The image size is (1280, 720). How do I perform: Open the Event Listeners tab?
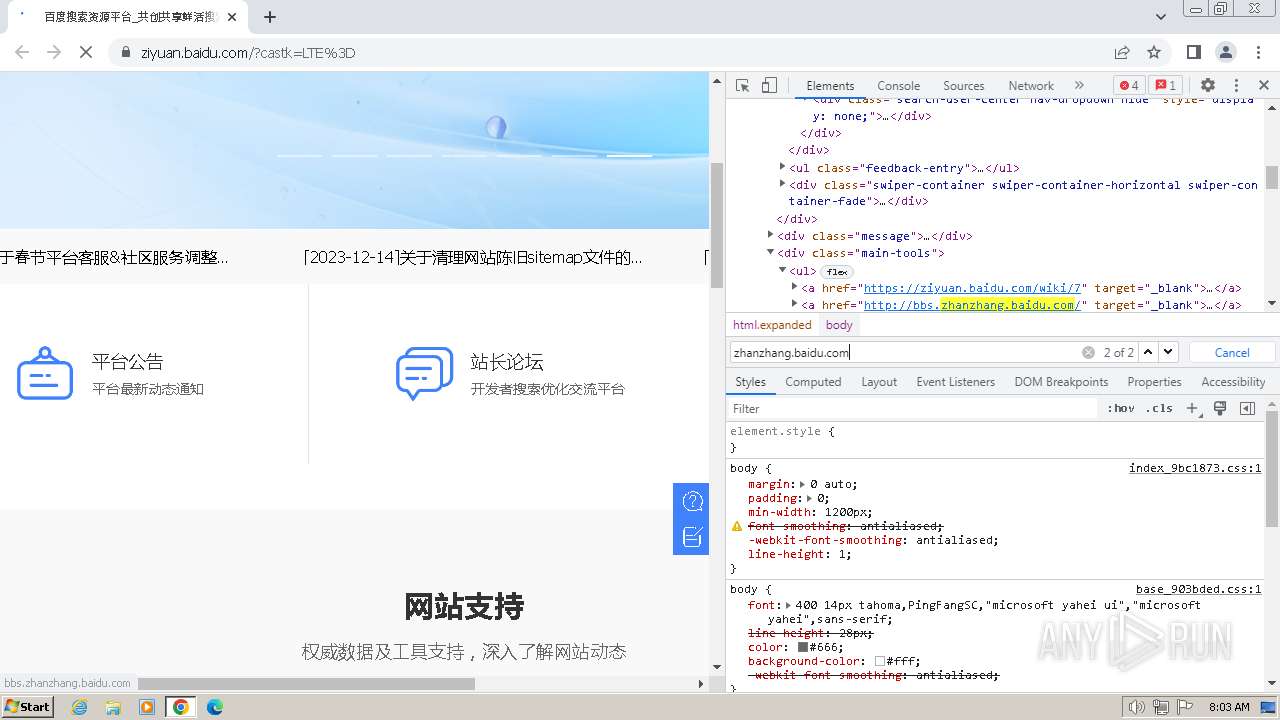955,382
